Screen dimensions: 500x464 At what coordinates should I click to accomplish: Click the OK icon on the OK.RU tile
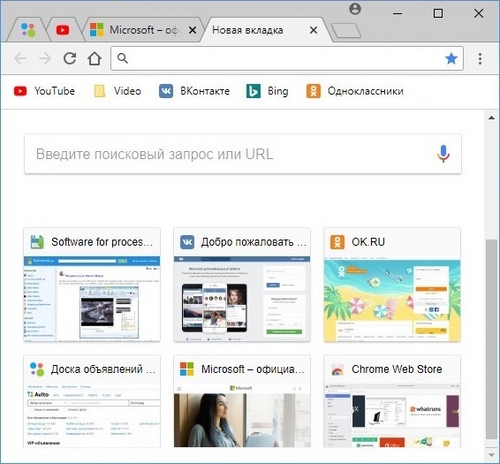[337, 242]
